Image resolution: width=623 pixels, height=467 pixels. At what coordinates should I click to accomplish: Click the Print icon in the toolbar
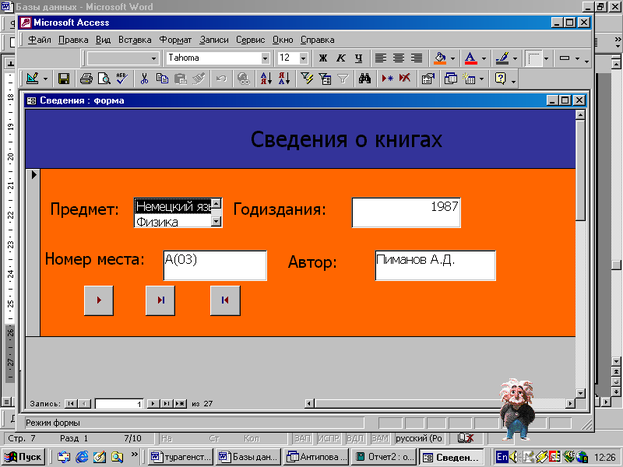86,78
